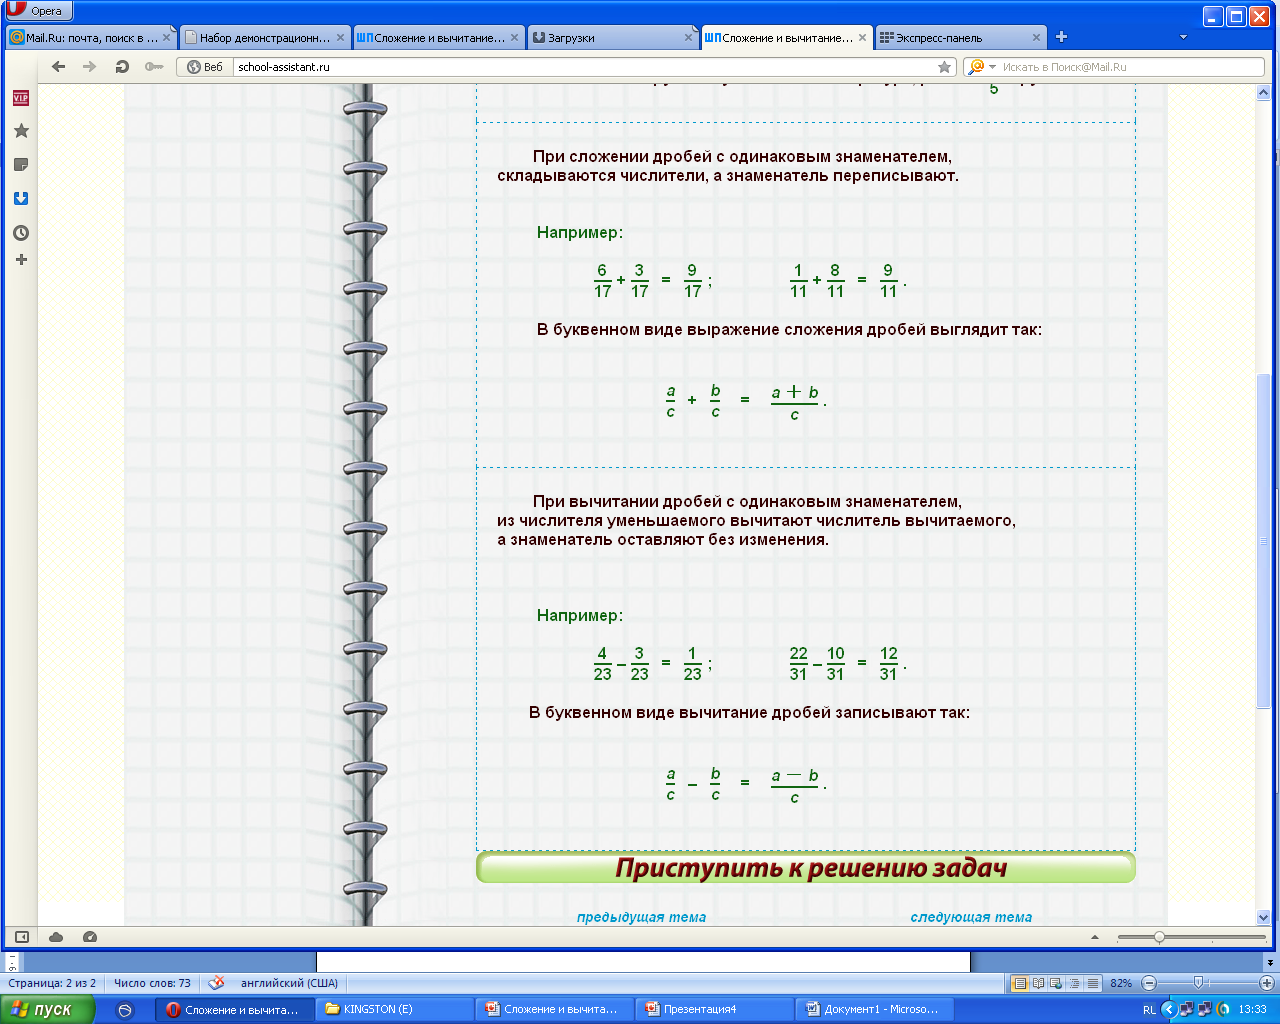Open the notes panel in the sidebar
Screen dimensions: 1280x1024
point(21,165)
